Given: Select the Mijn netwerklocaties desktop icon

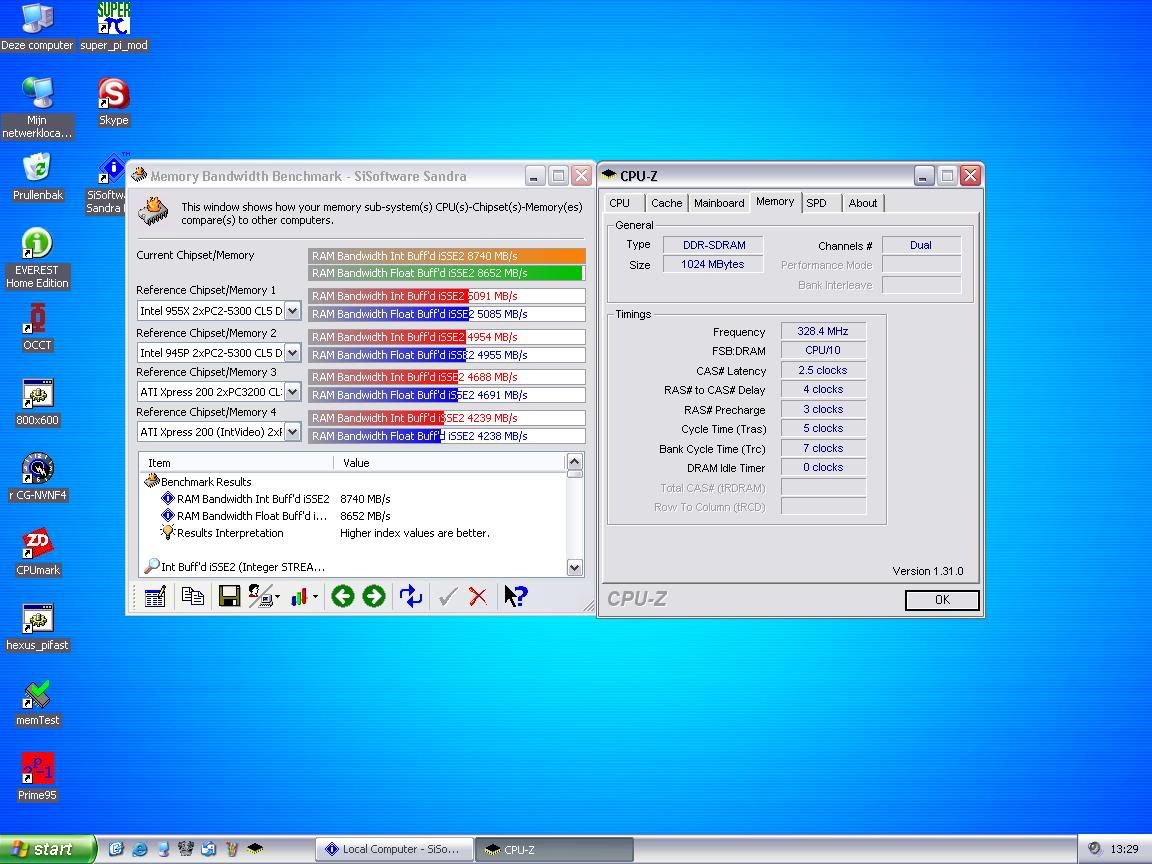Looking at the screenshot, I should coord(37,108).
